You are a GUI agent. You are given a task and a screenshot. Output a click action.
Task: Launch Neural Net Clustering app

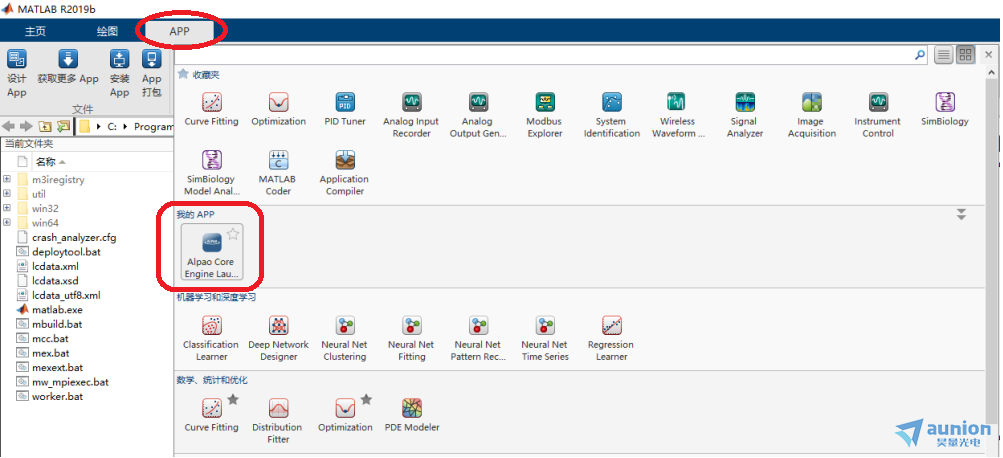tap(345, 338)
